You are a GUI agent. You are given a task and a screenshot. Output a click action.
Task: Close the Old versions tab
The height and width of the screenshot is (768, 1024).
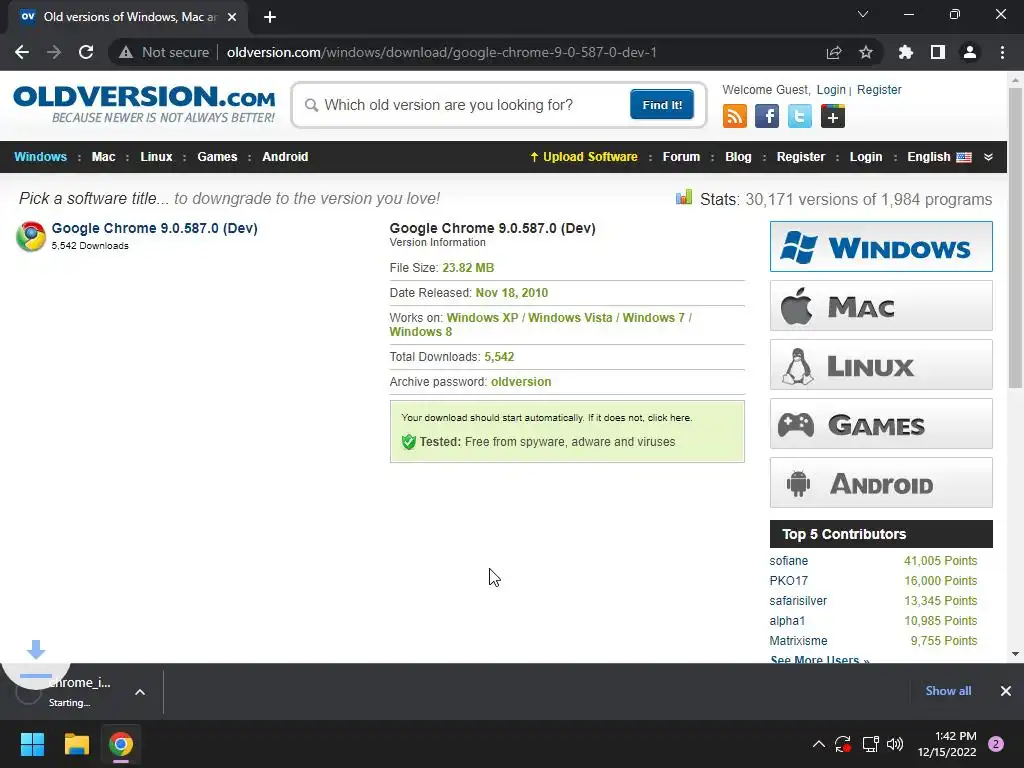click(232, 17)
